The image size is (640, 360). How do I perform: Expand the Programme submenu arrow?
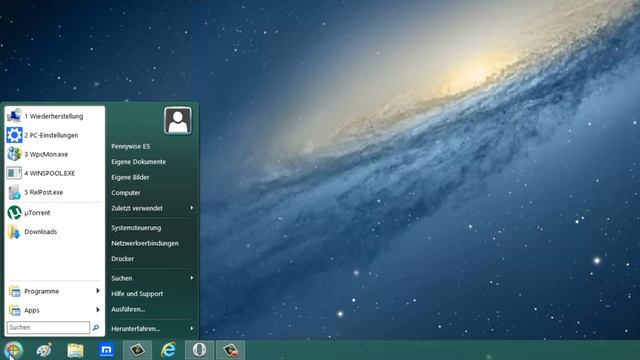pyautogui.click(x=98, y=291)
